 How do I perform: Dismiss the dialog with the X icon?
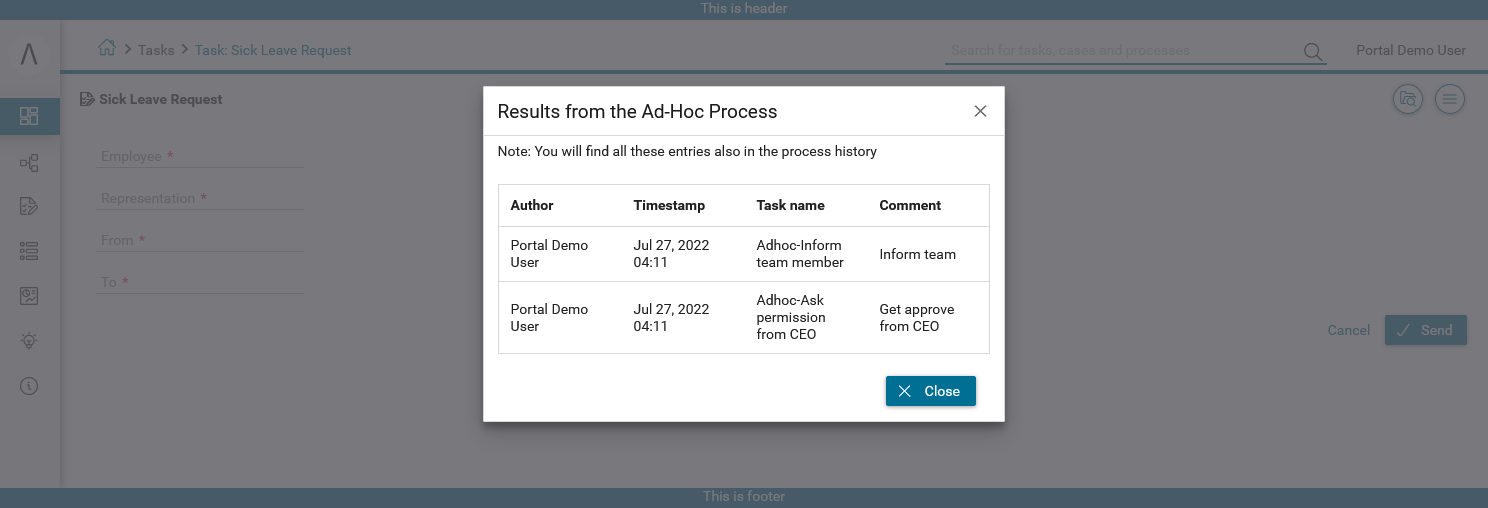980,111
